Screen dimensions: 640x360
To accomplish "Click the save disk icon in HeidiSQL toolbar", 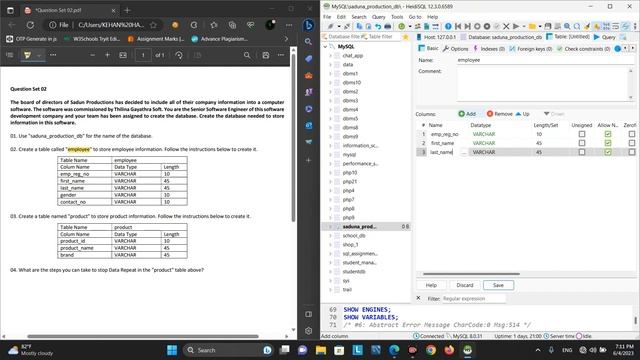I will [x=548, y=27].
